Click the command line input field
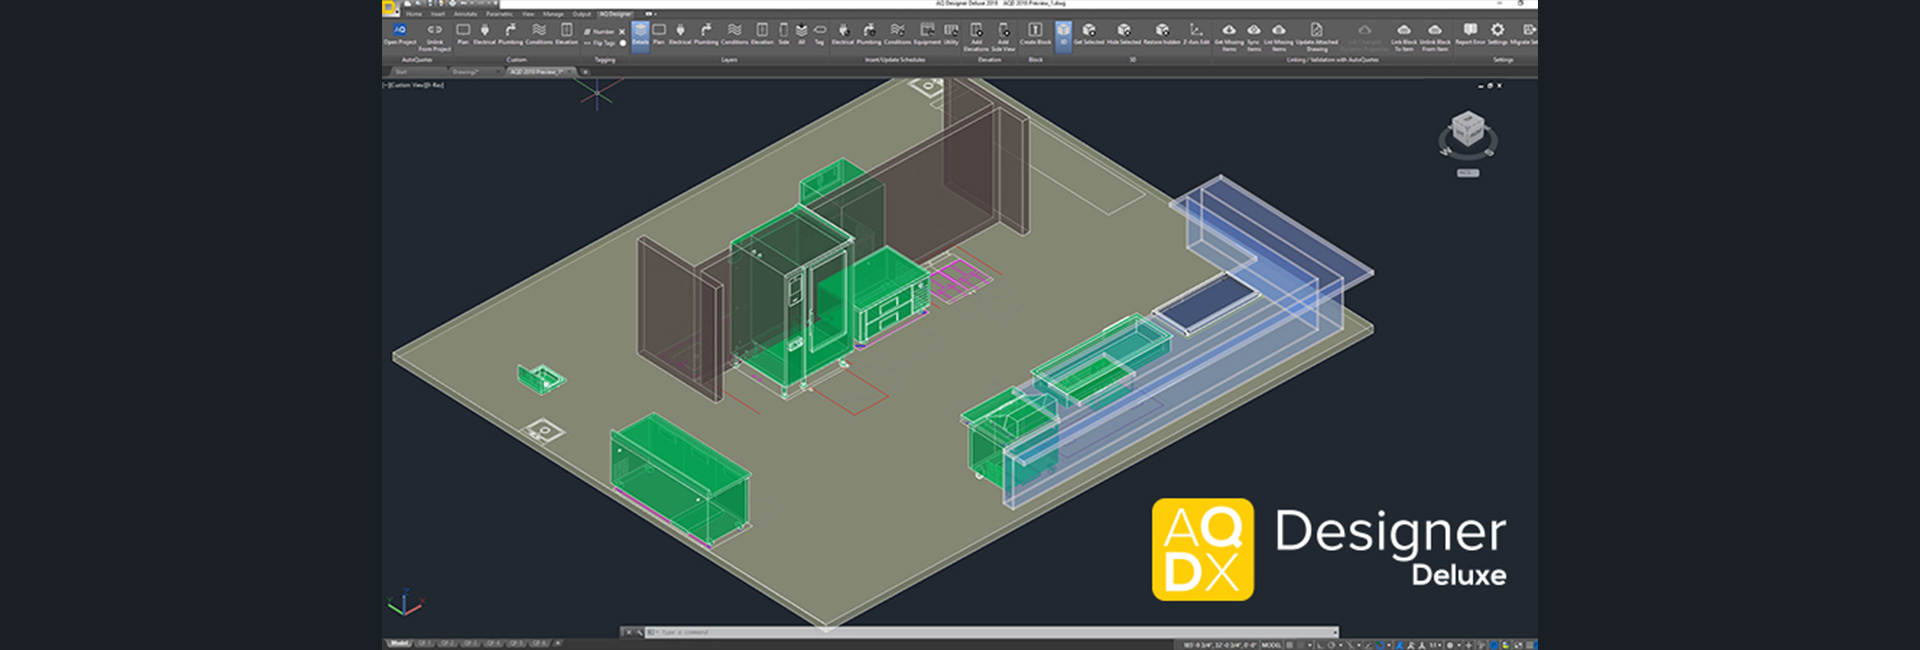This screenshot has width=1920, height=650. pyautogui.click(x=990, y=632)
